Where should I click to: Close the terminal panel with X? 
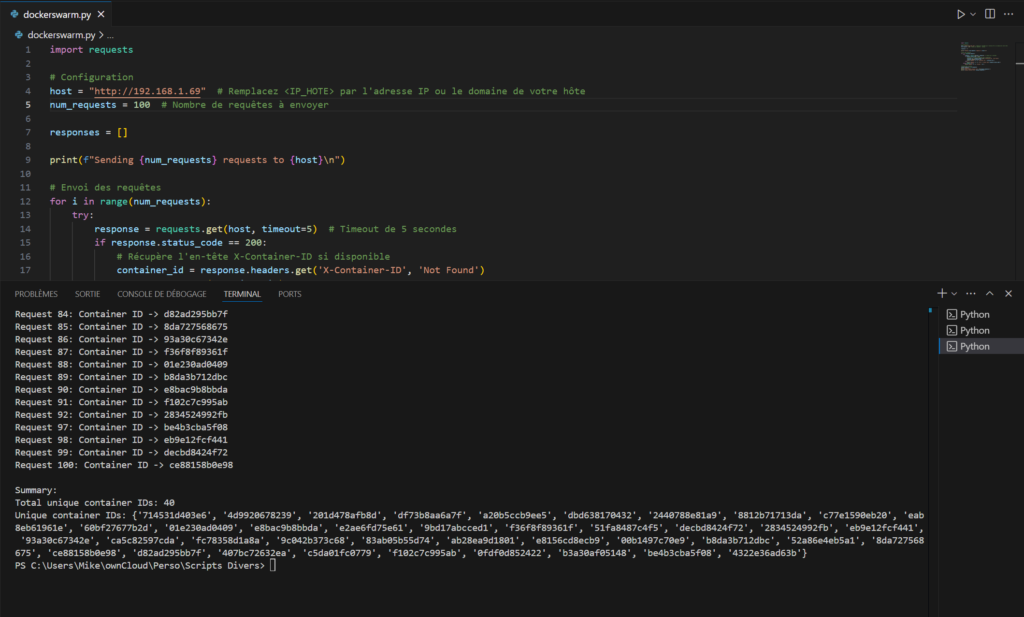(x=1008, y=293)
